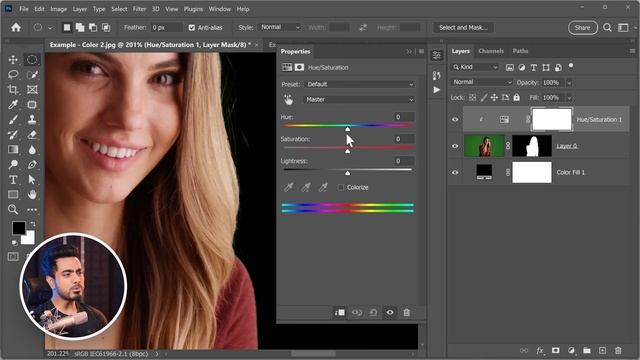Select the Dodge tool
Viewport: 640px width, 360px height.
13,164
